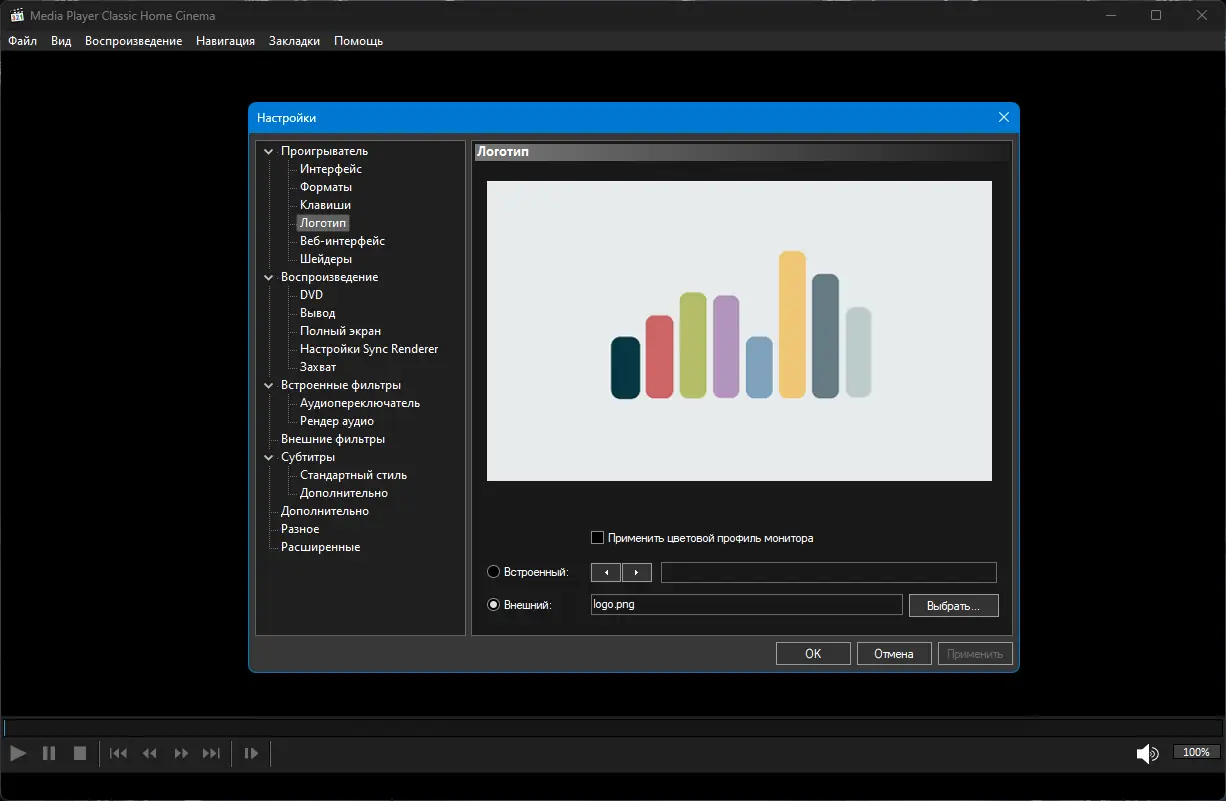Select Полный экран in settings tree

tap(340, 331)
